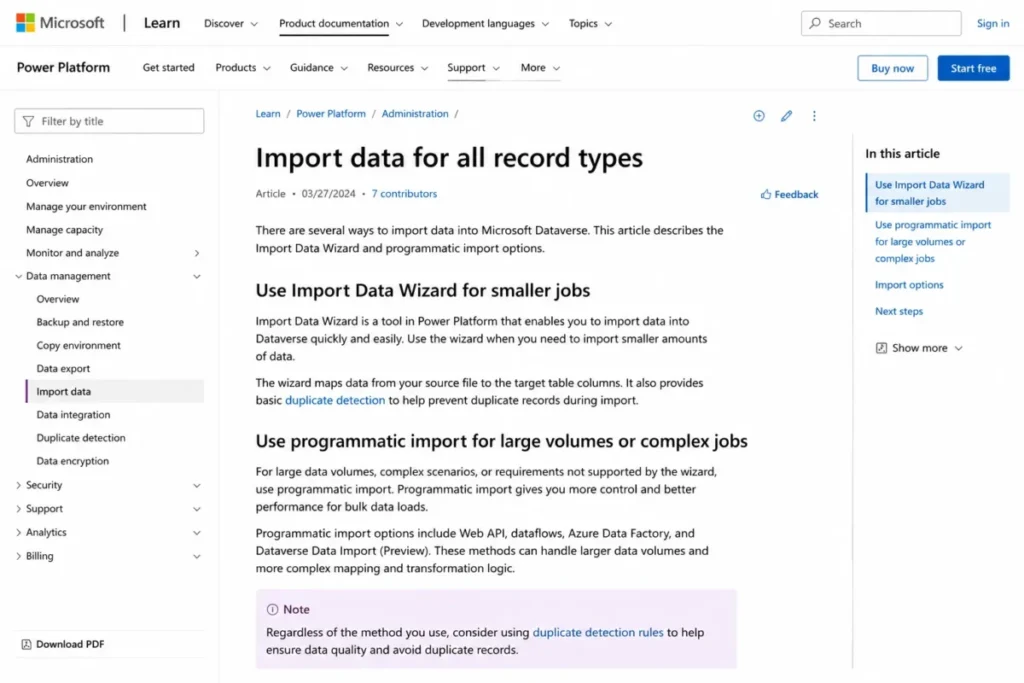The width and height of the screenshot is (1024, 683).
Task: Open the Guidance dropdown
Action: (x=319, y=67)
